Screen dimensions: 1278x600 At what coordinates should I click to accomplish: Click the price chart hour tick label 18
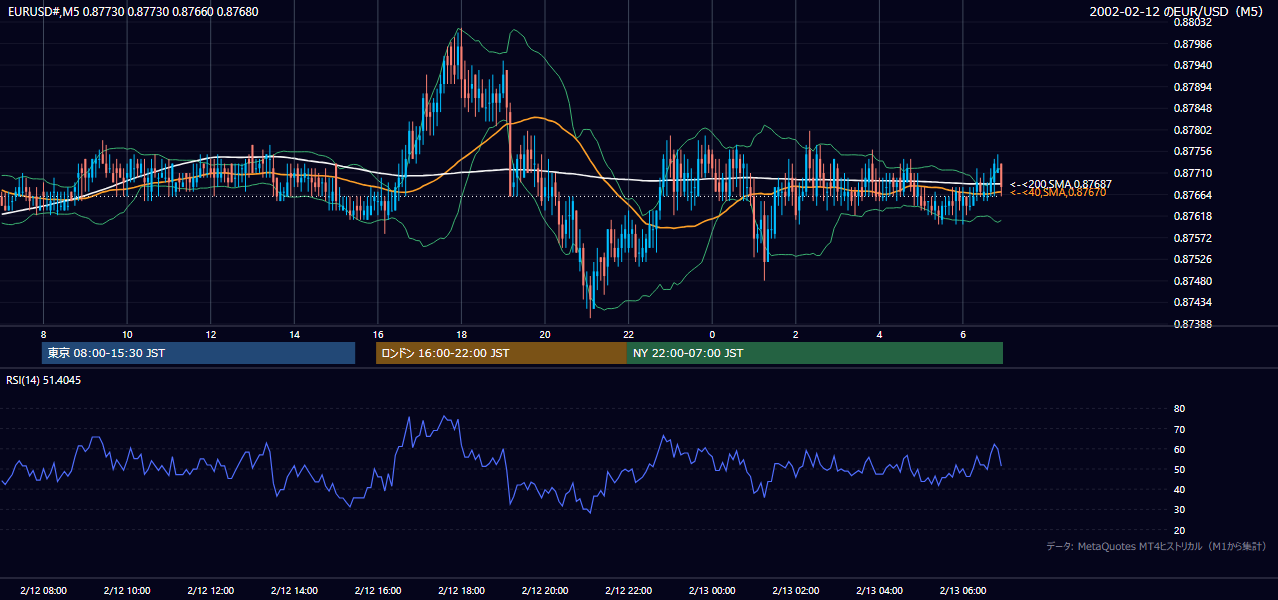coord(461,334)
